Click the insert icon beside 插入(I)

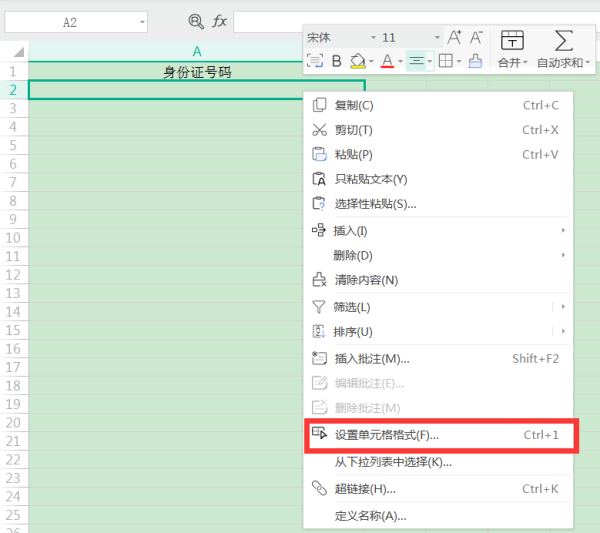(x=319, y=230)
